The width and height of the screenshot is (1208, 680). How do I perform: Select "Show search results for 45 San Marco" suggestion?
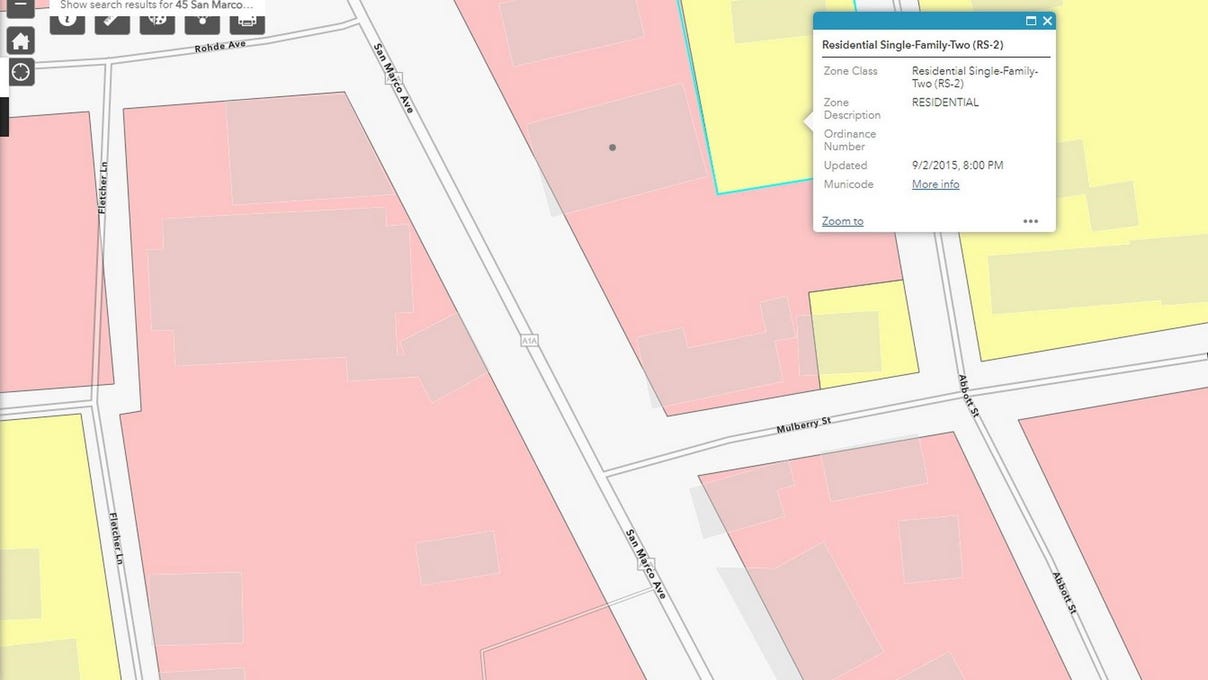(x=156, y=5)
